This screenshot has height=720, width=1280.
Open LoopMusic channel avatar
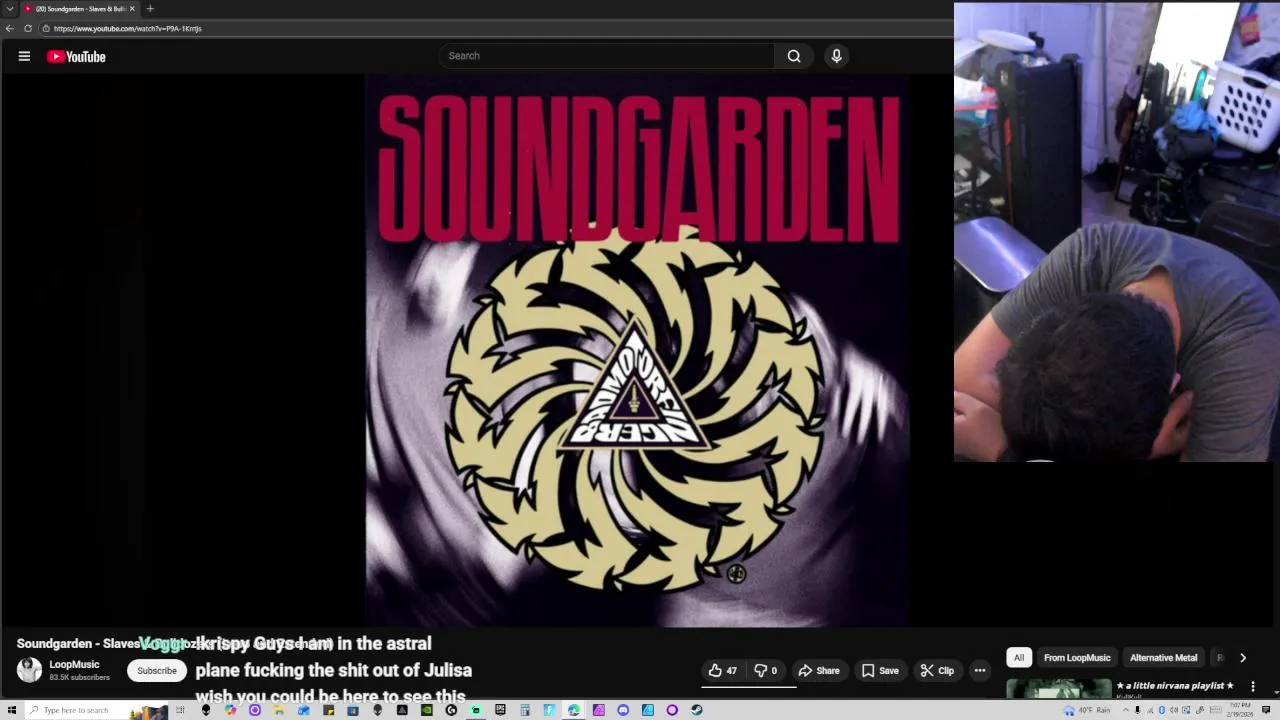click(x=30, y=670)
